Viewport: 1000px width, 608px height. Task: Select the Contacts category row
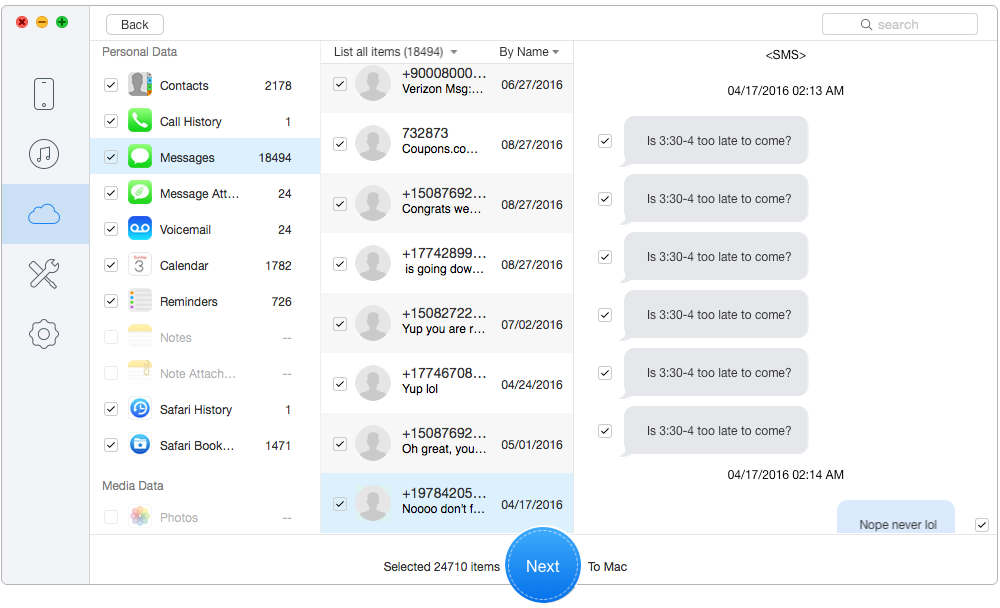click(205, 85)
